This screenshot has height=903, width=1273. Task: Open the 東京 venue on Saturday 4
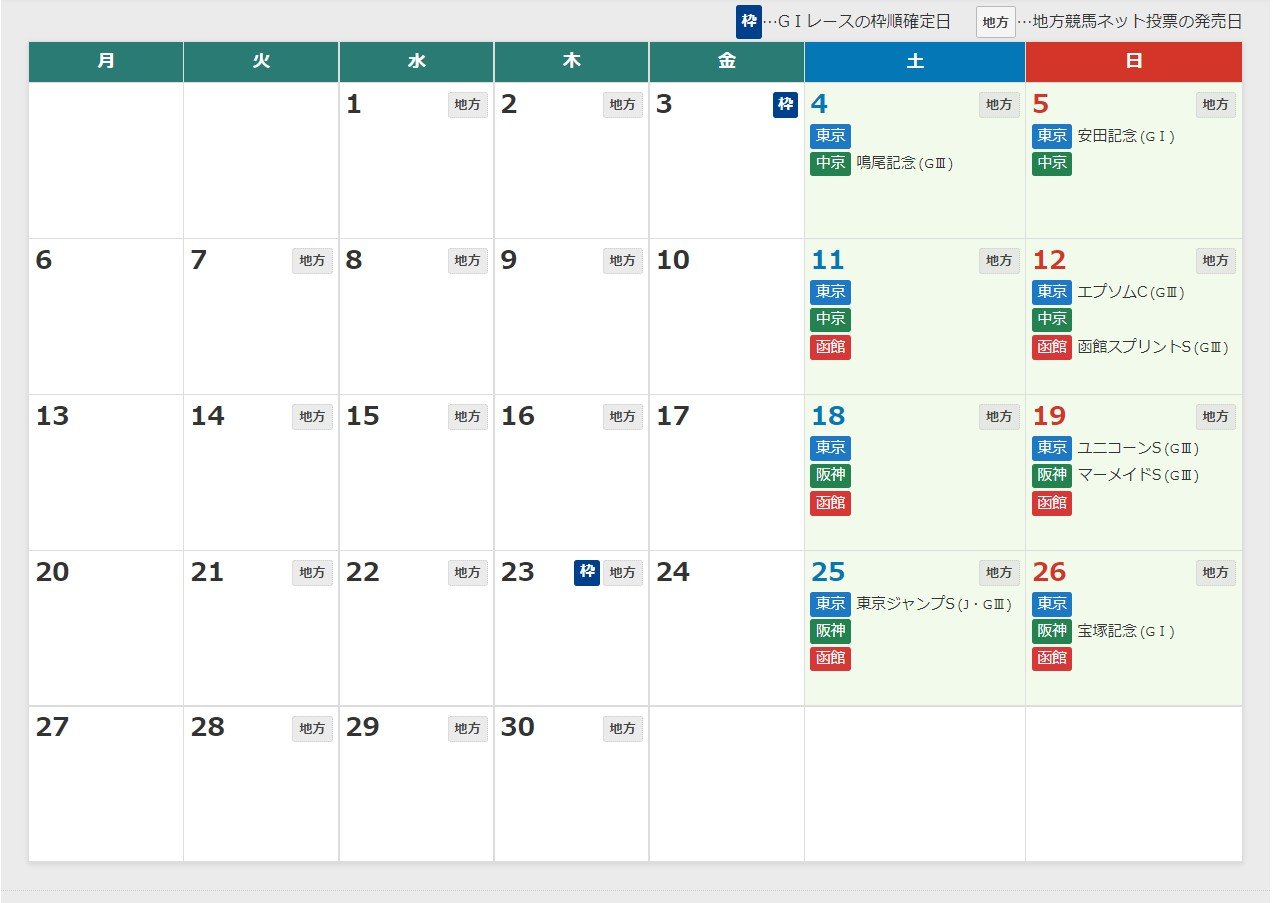coord(831,136)
